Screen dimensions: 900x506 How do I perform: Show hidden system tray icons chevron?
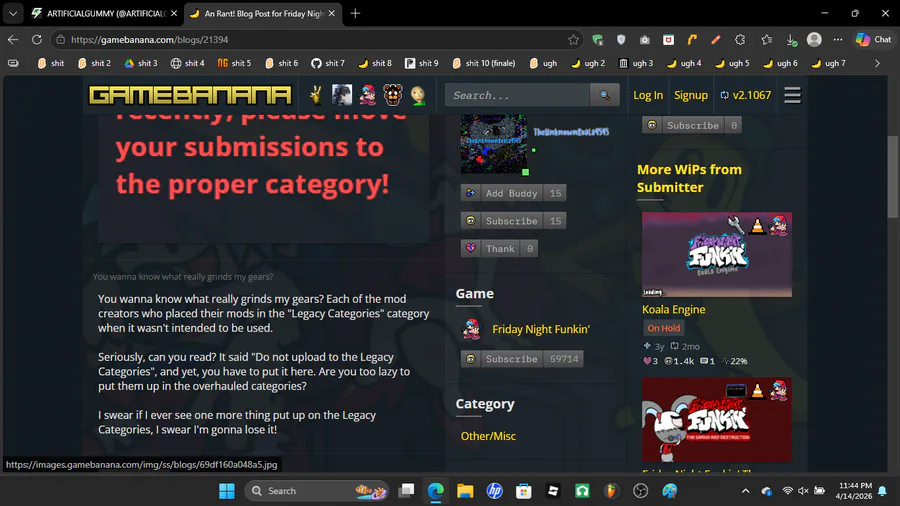click(x=745, y=491)
